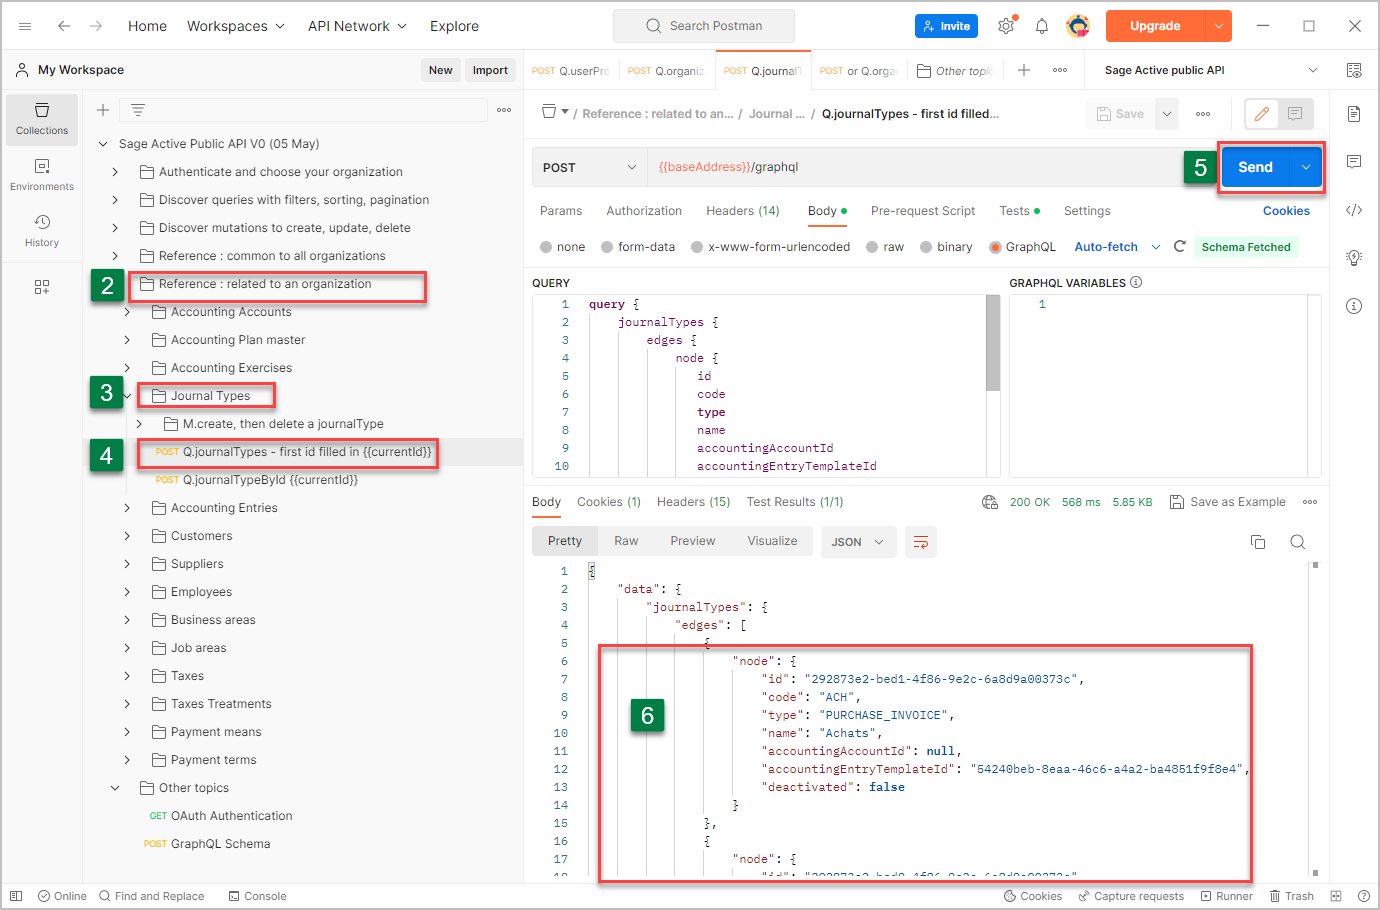Click the query editor scrollbar
Image resolution: width=1380 pixels, height=910 pixels.
993,343
